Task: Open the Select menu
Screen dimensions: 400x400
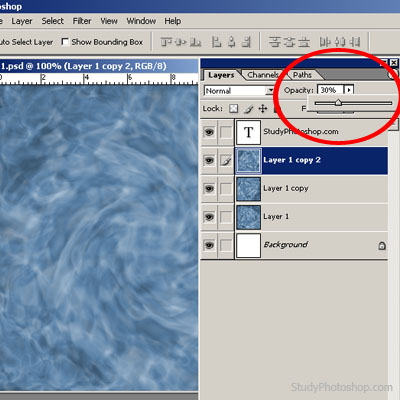Action: click(52, 21)
